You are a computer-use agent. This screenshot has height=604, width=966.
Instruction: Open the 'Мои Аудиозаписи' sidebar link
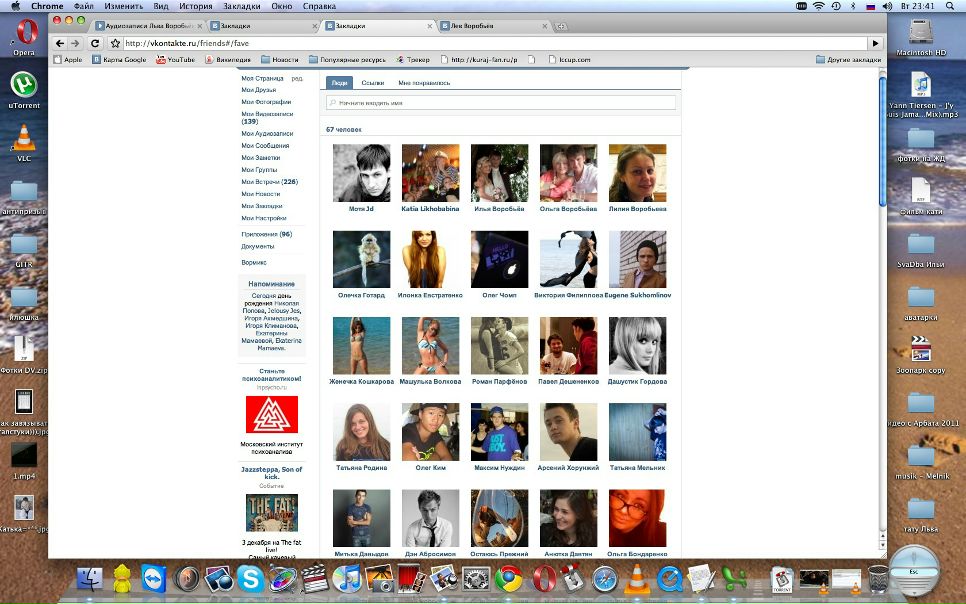pos(267,134)
